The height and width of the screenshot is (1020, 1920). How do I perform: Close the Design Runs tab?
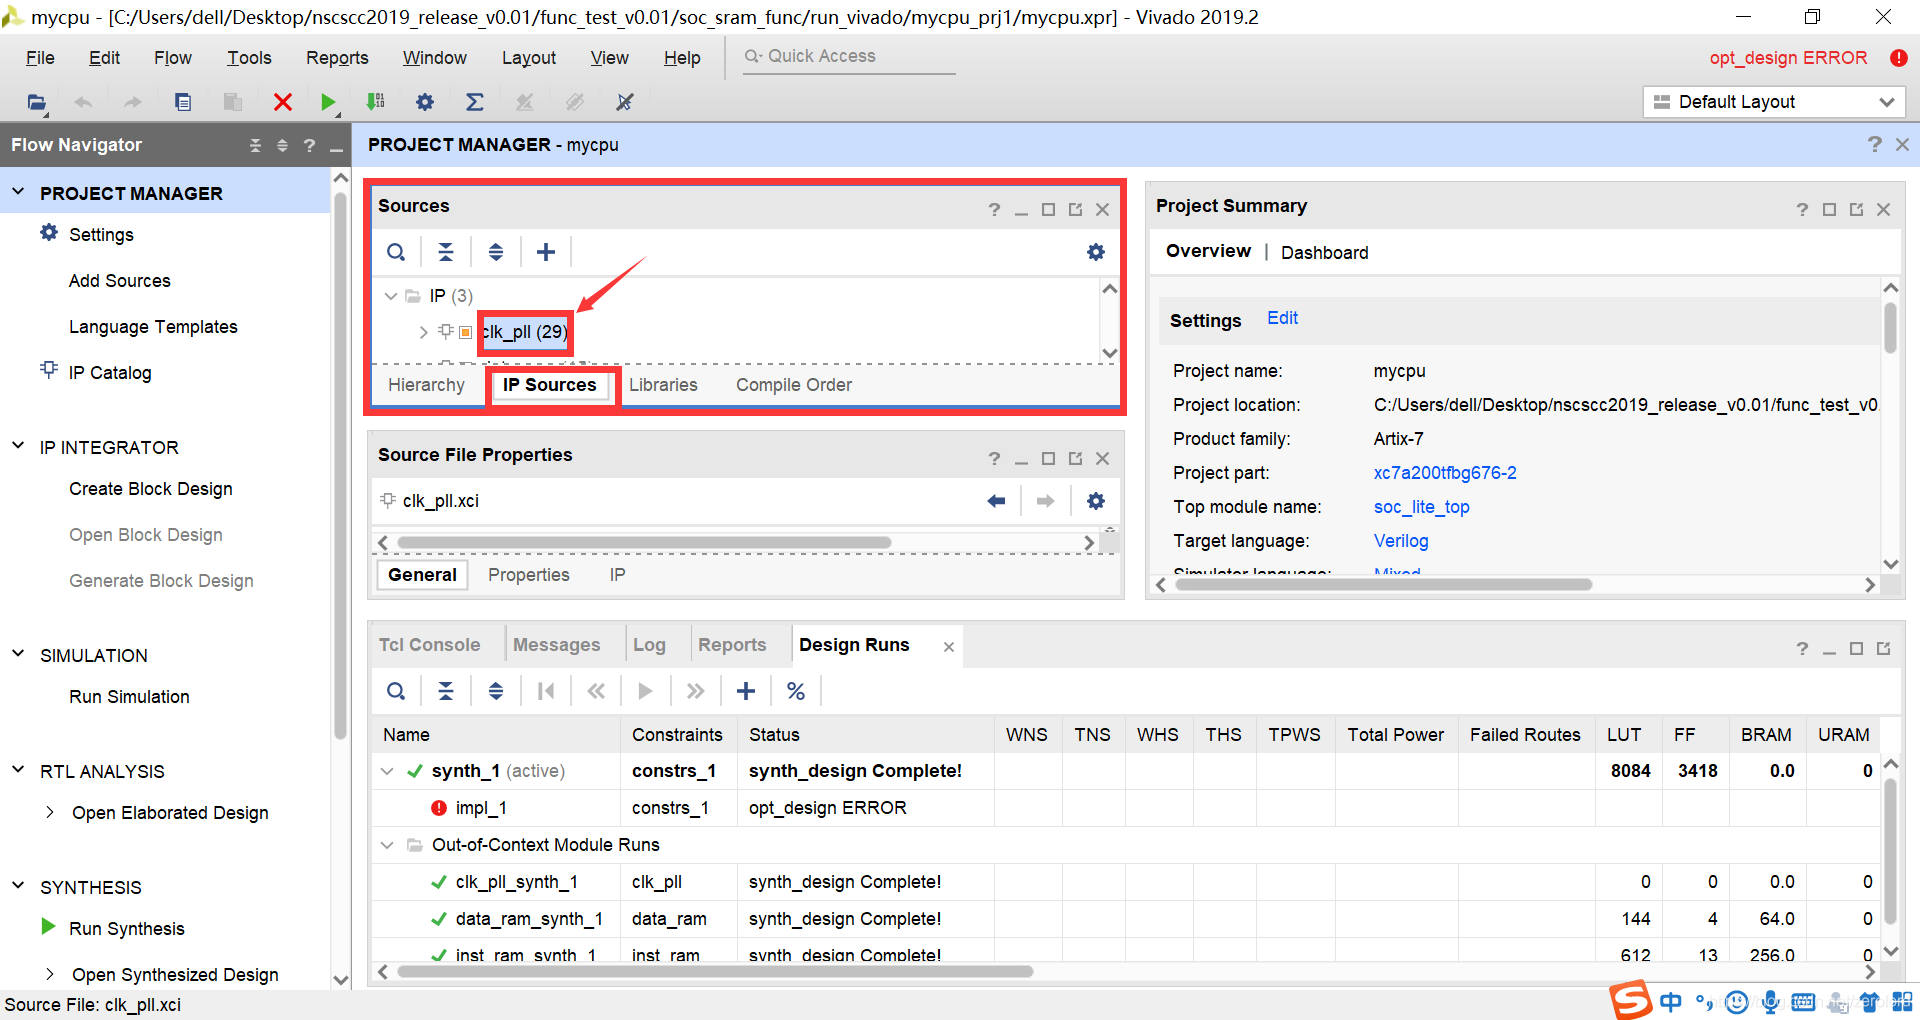pos(949,647)
